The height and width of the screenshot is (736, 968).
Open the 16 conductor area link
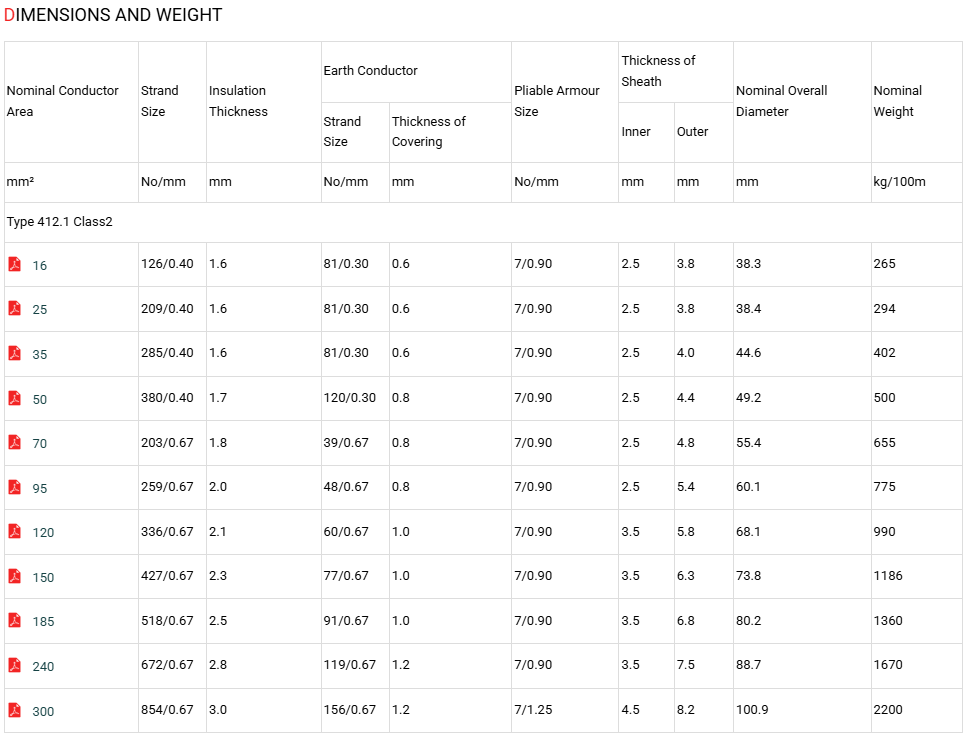[x=40, y=266]
